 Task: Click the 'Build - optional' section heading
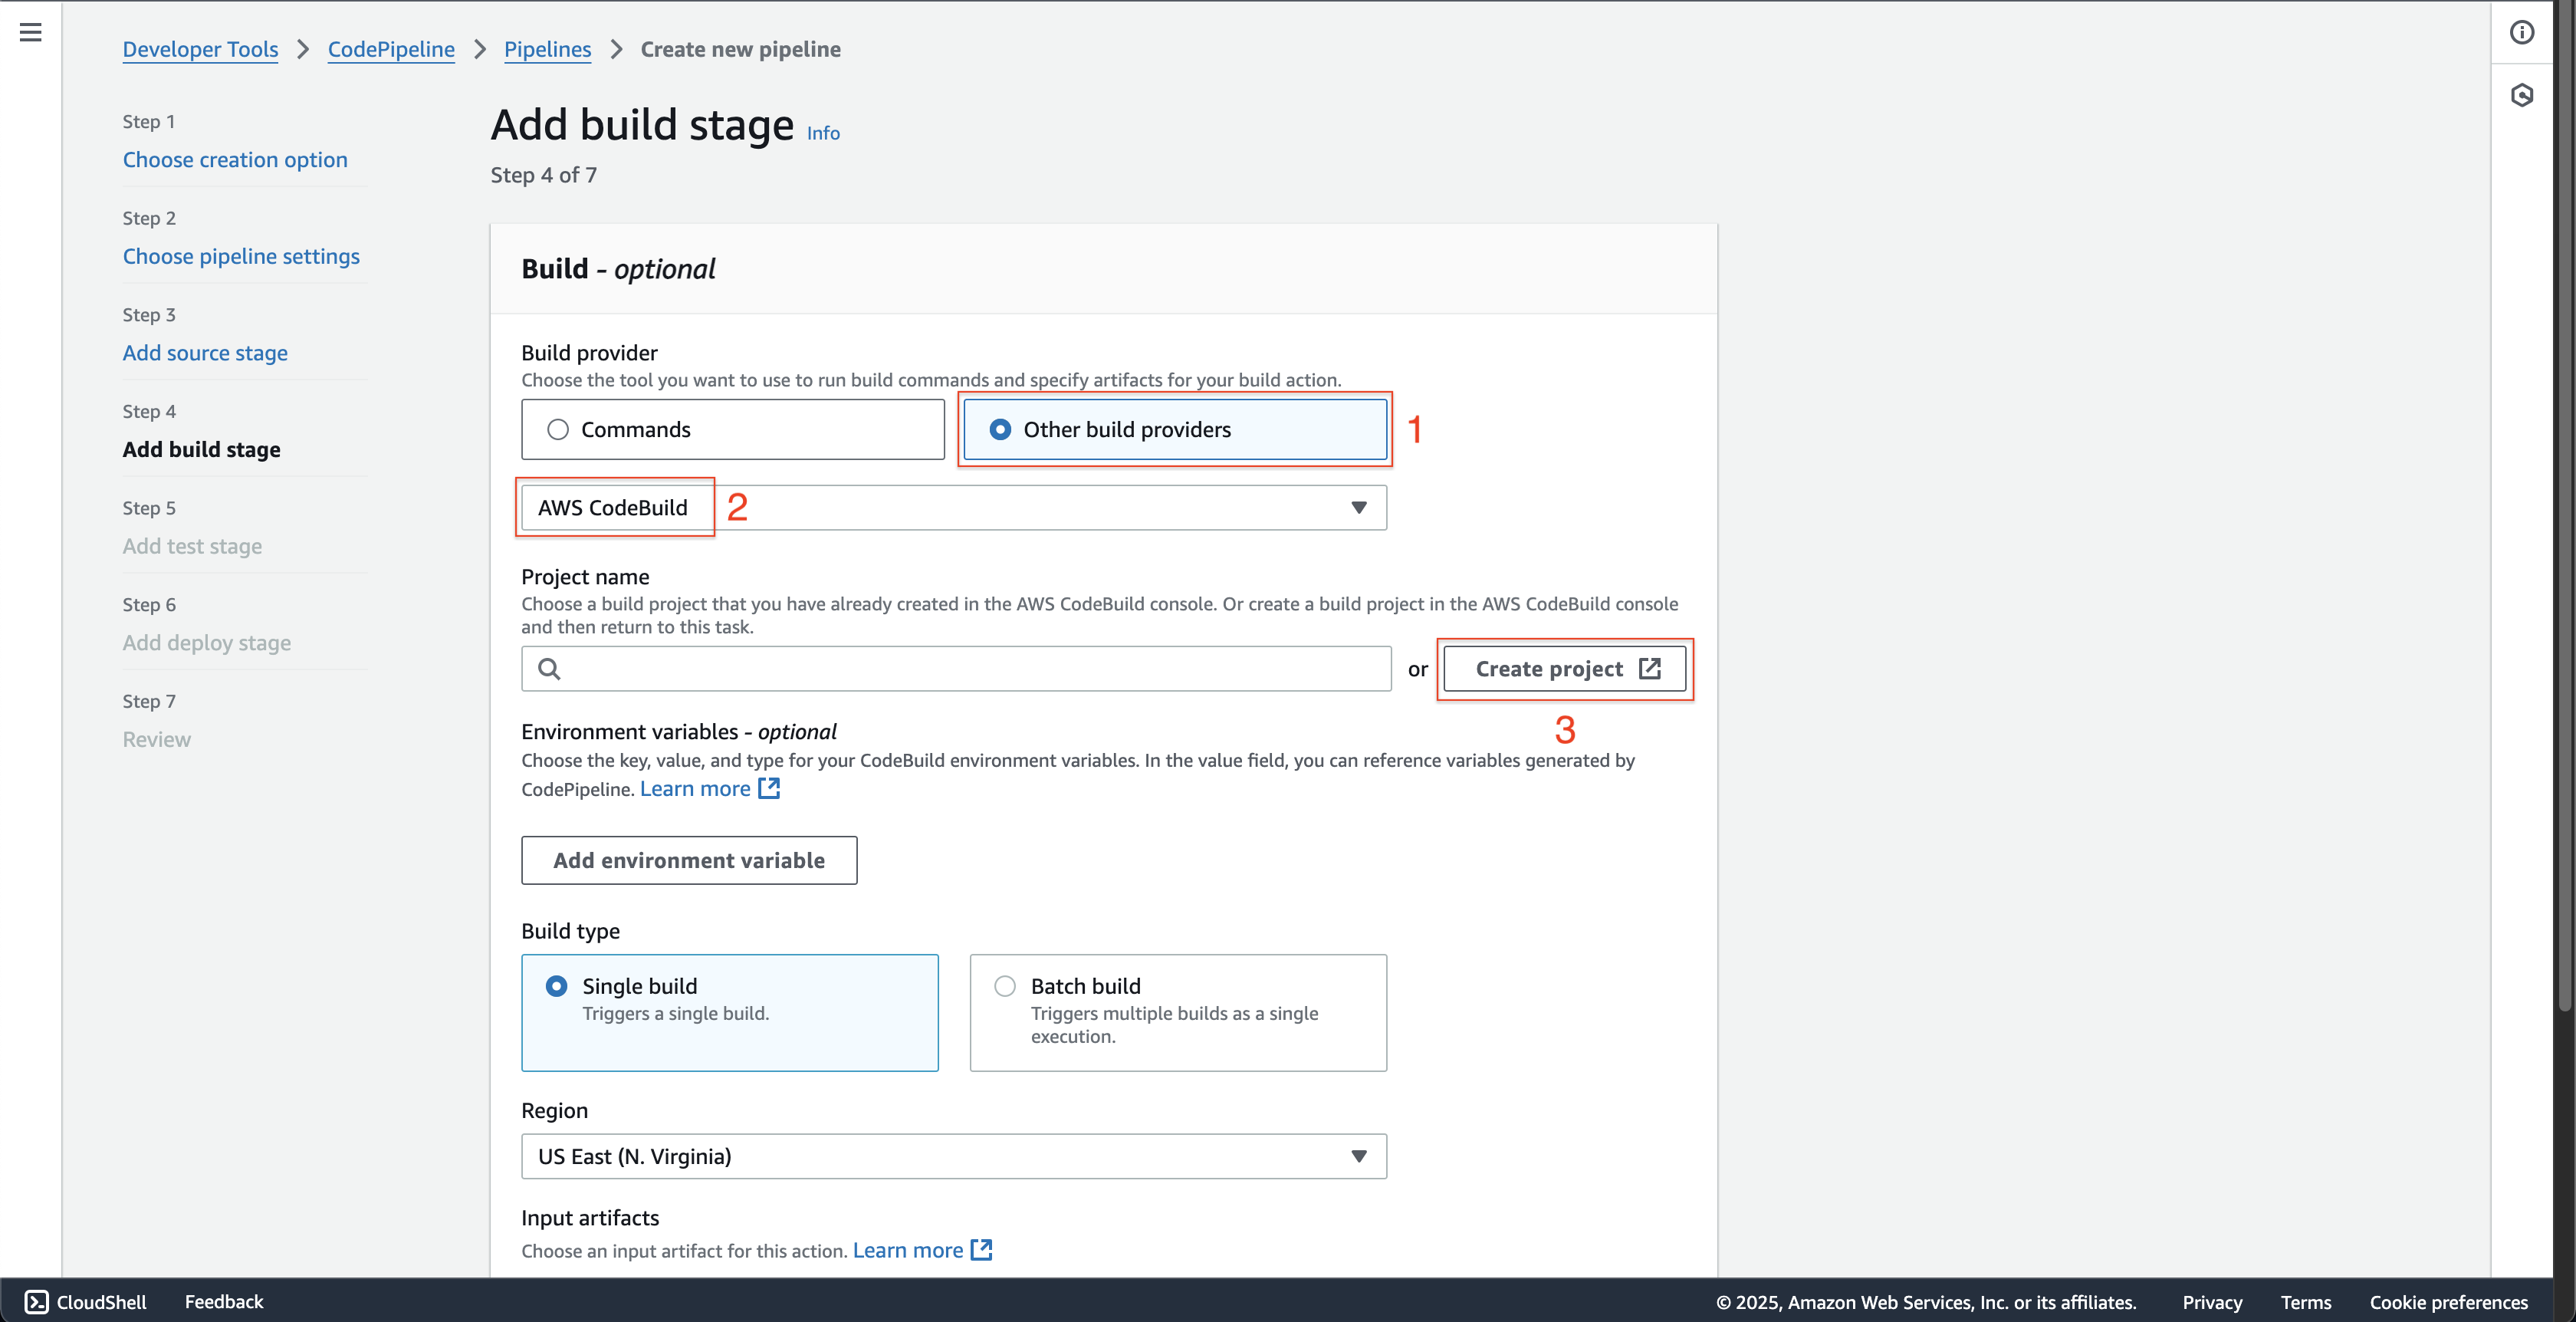click(618, 269)
